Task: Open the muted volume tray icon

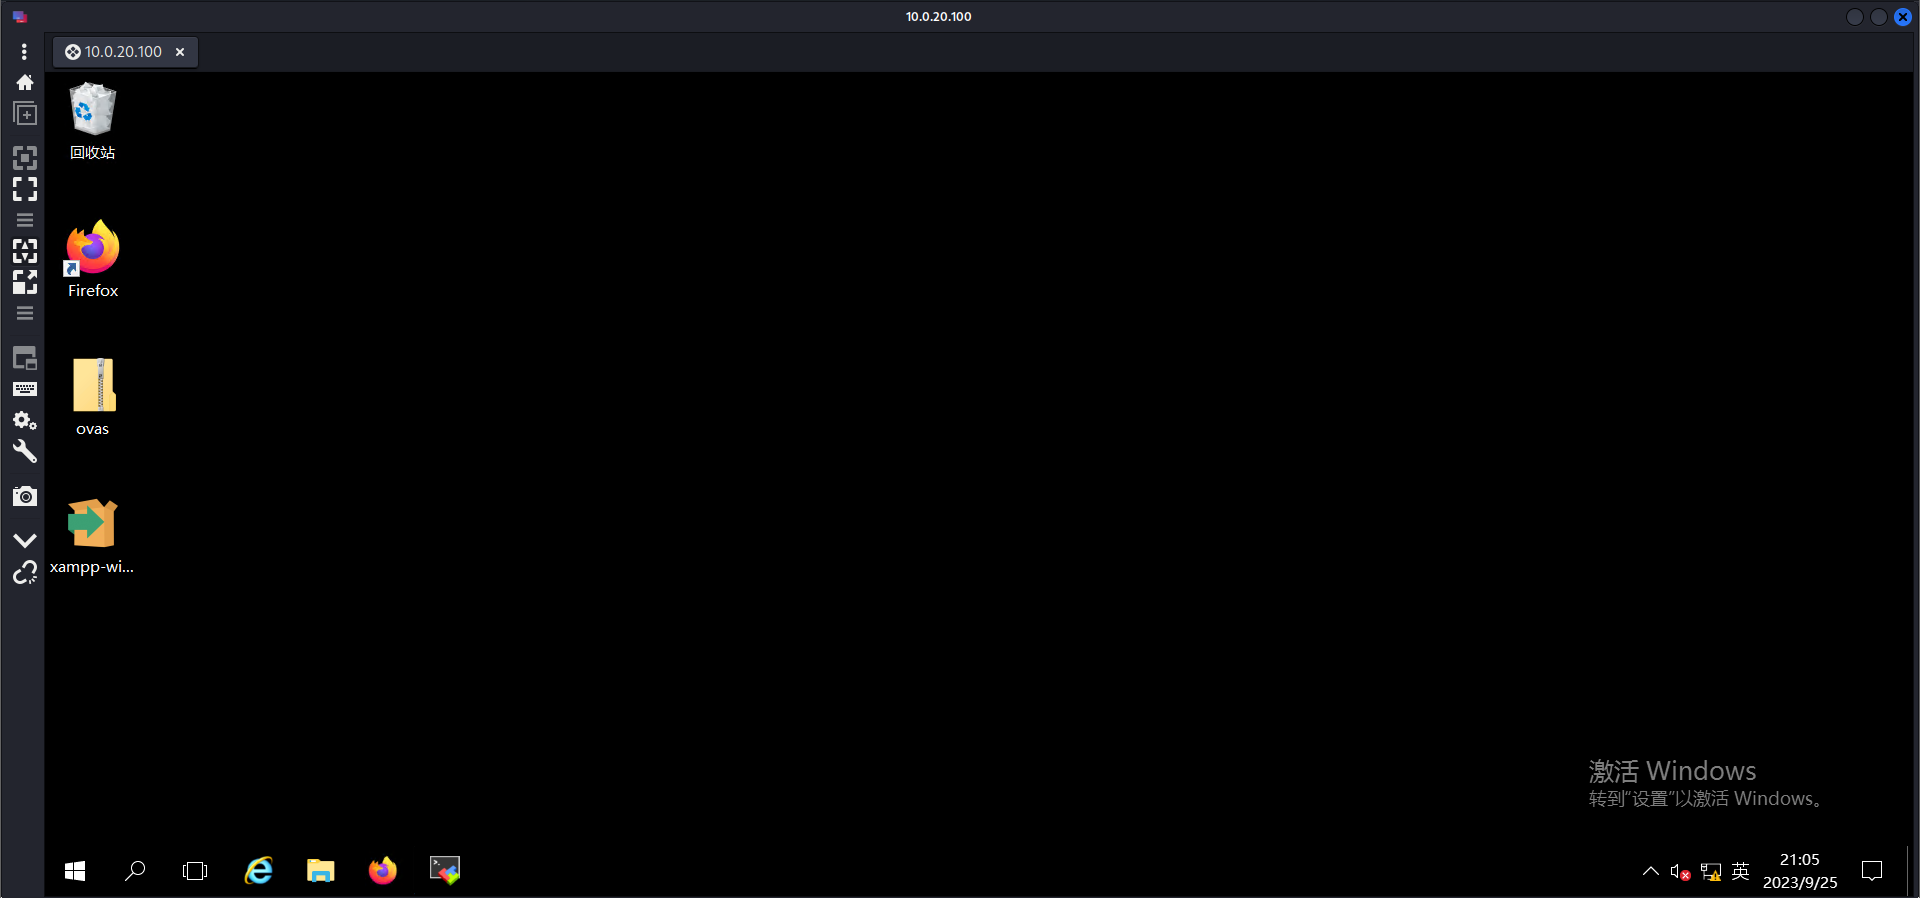Action: point(1680,872)
